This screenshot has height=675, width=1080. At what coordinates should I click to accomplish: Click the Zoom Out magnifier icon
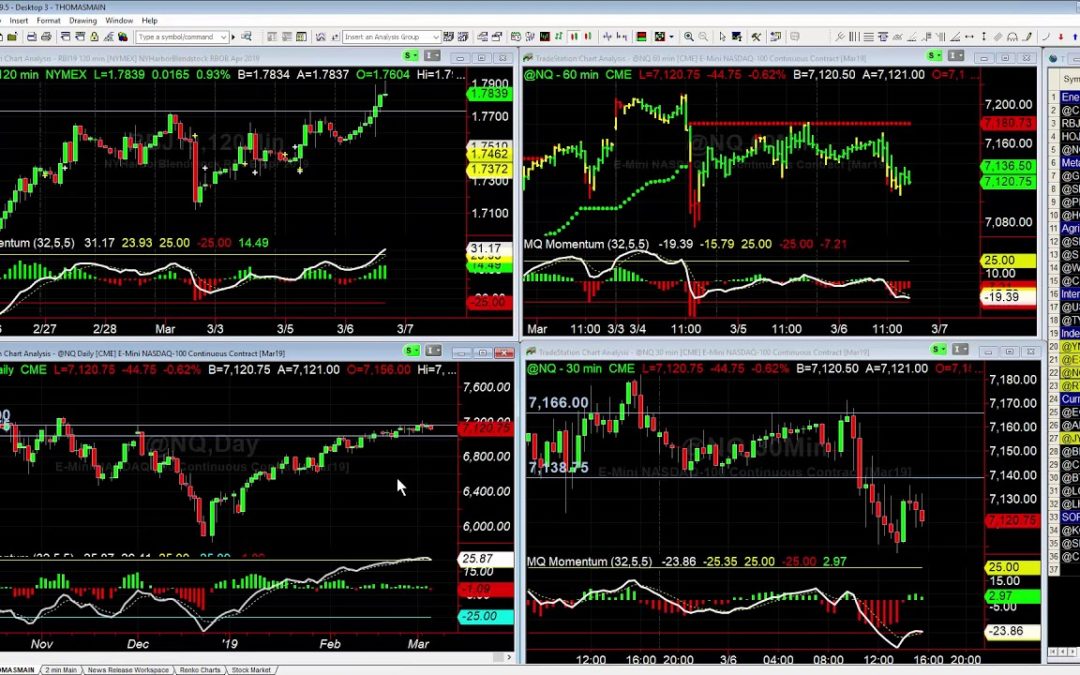703,37
